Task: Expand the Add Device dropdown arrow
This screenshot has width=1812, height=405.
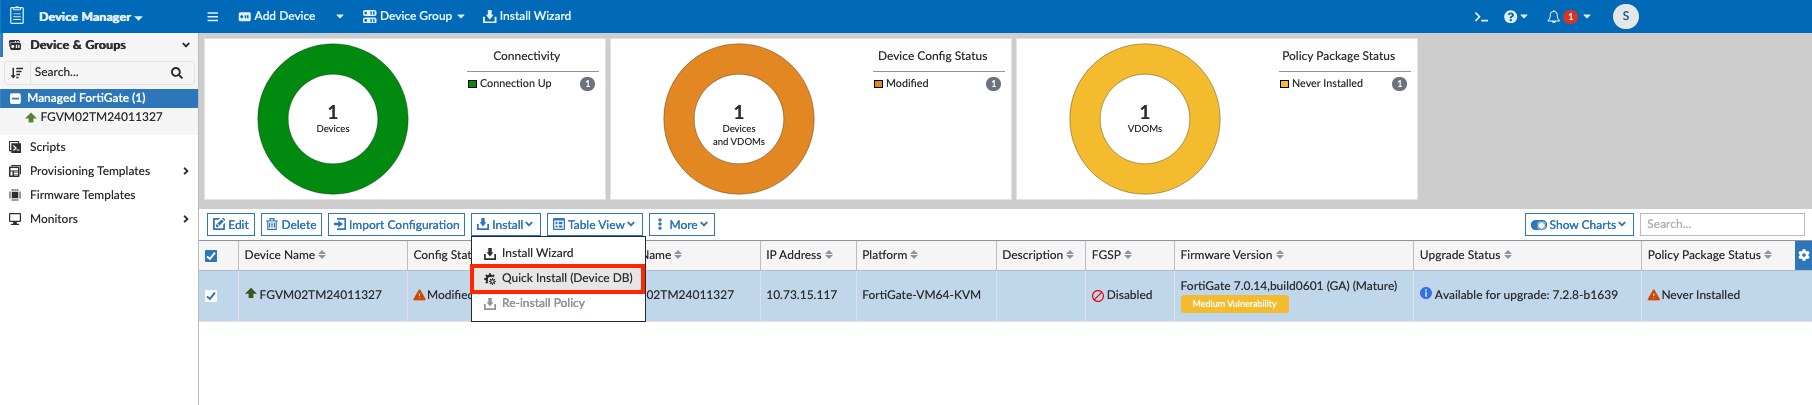Action: tap(340, 17)
